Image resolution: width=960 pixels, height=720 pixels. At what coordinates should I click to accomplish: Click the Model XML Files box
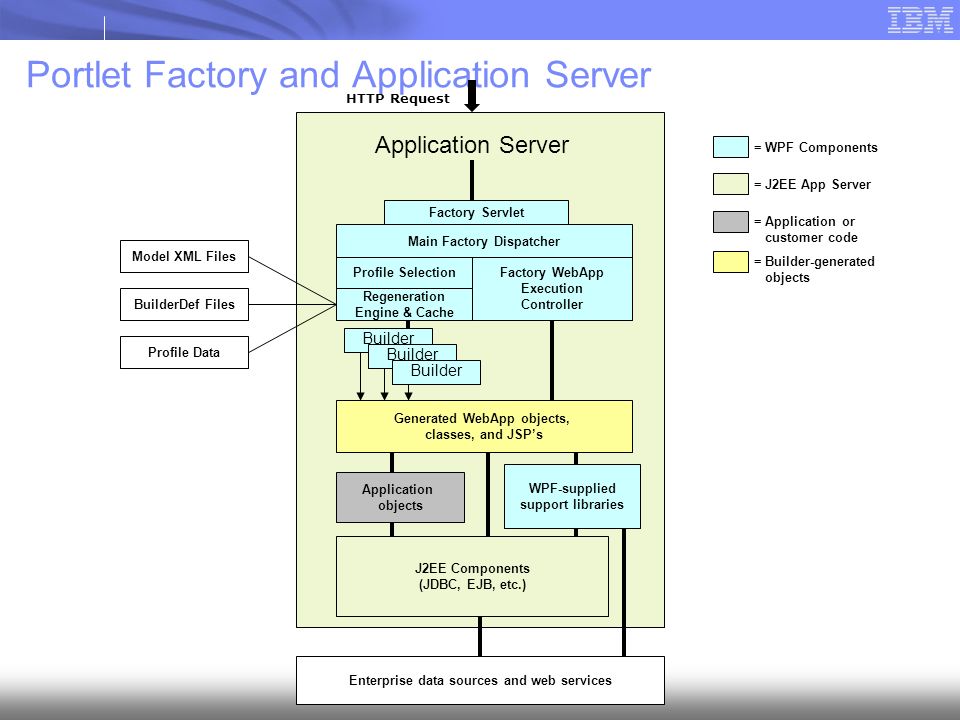click(x=184, y=257)
